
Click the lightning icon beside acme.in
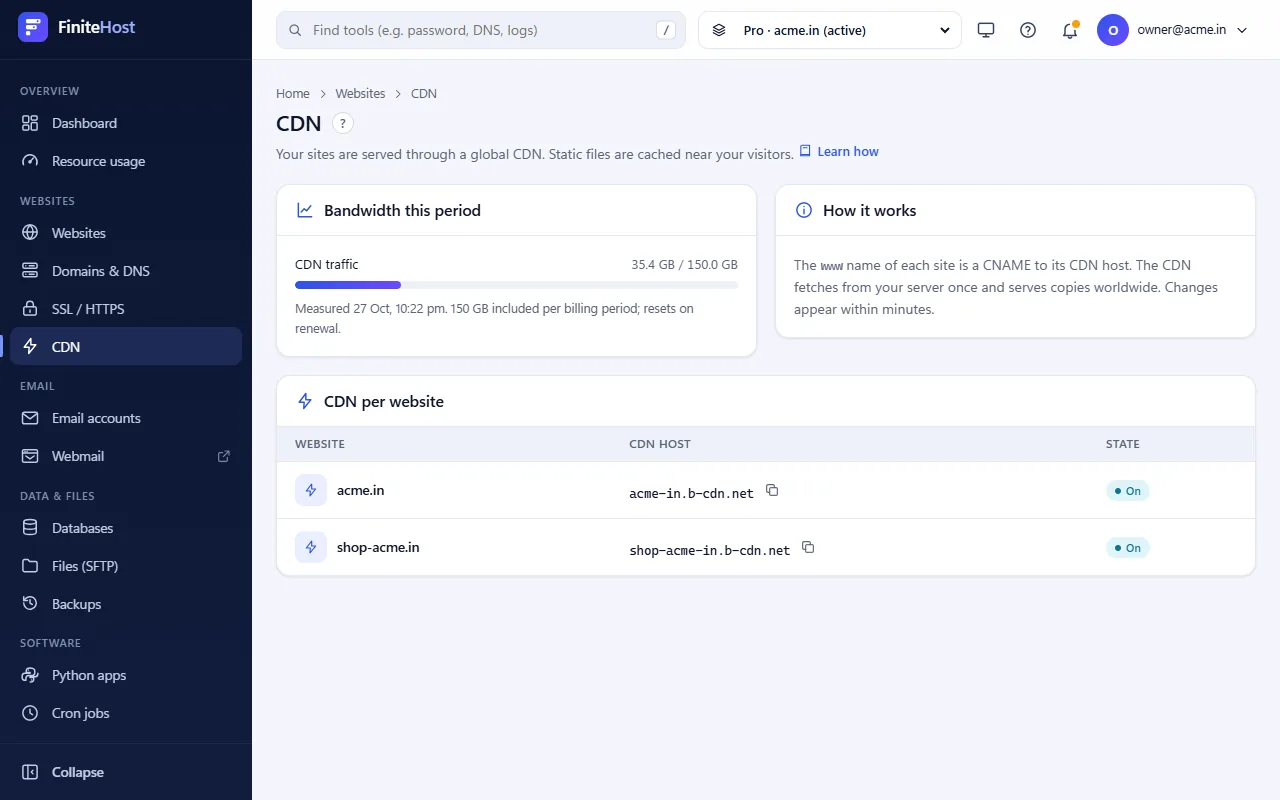[311, 490]
